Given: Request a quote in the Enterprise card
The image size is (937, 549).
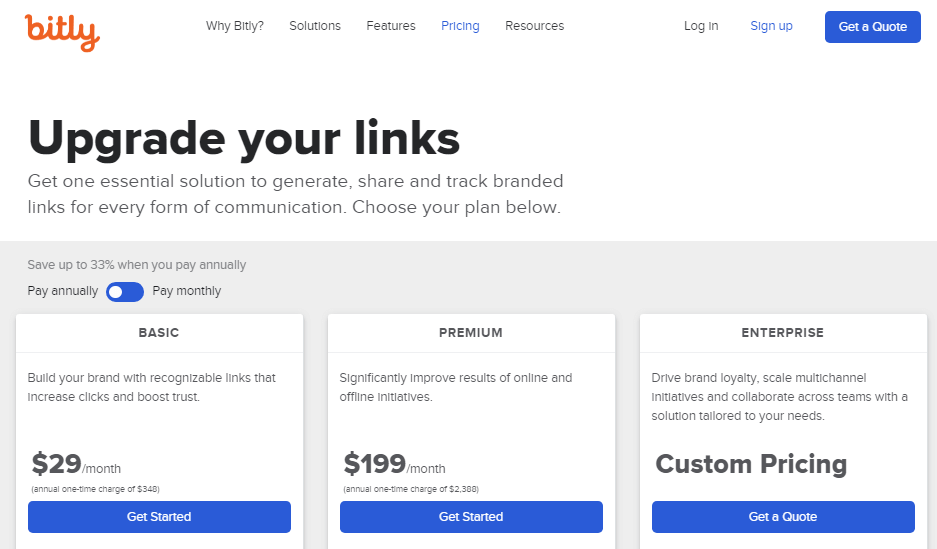Looking at the screenshot, I should [783, 517].
